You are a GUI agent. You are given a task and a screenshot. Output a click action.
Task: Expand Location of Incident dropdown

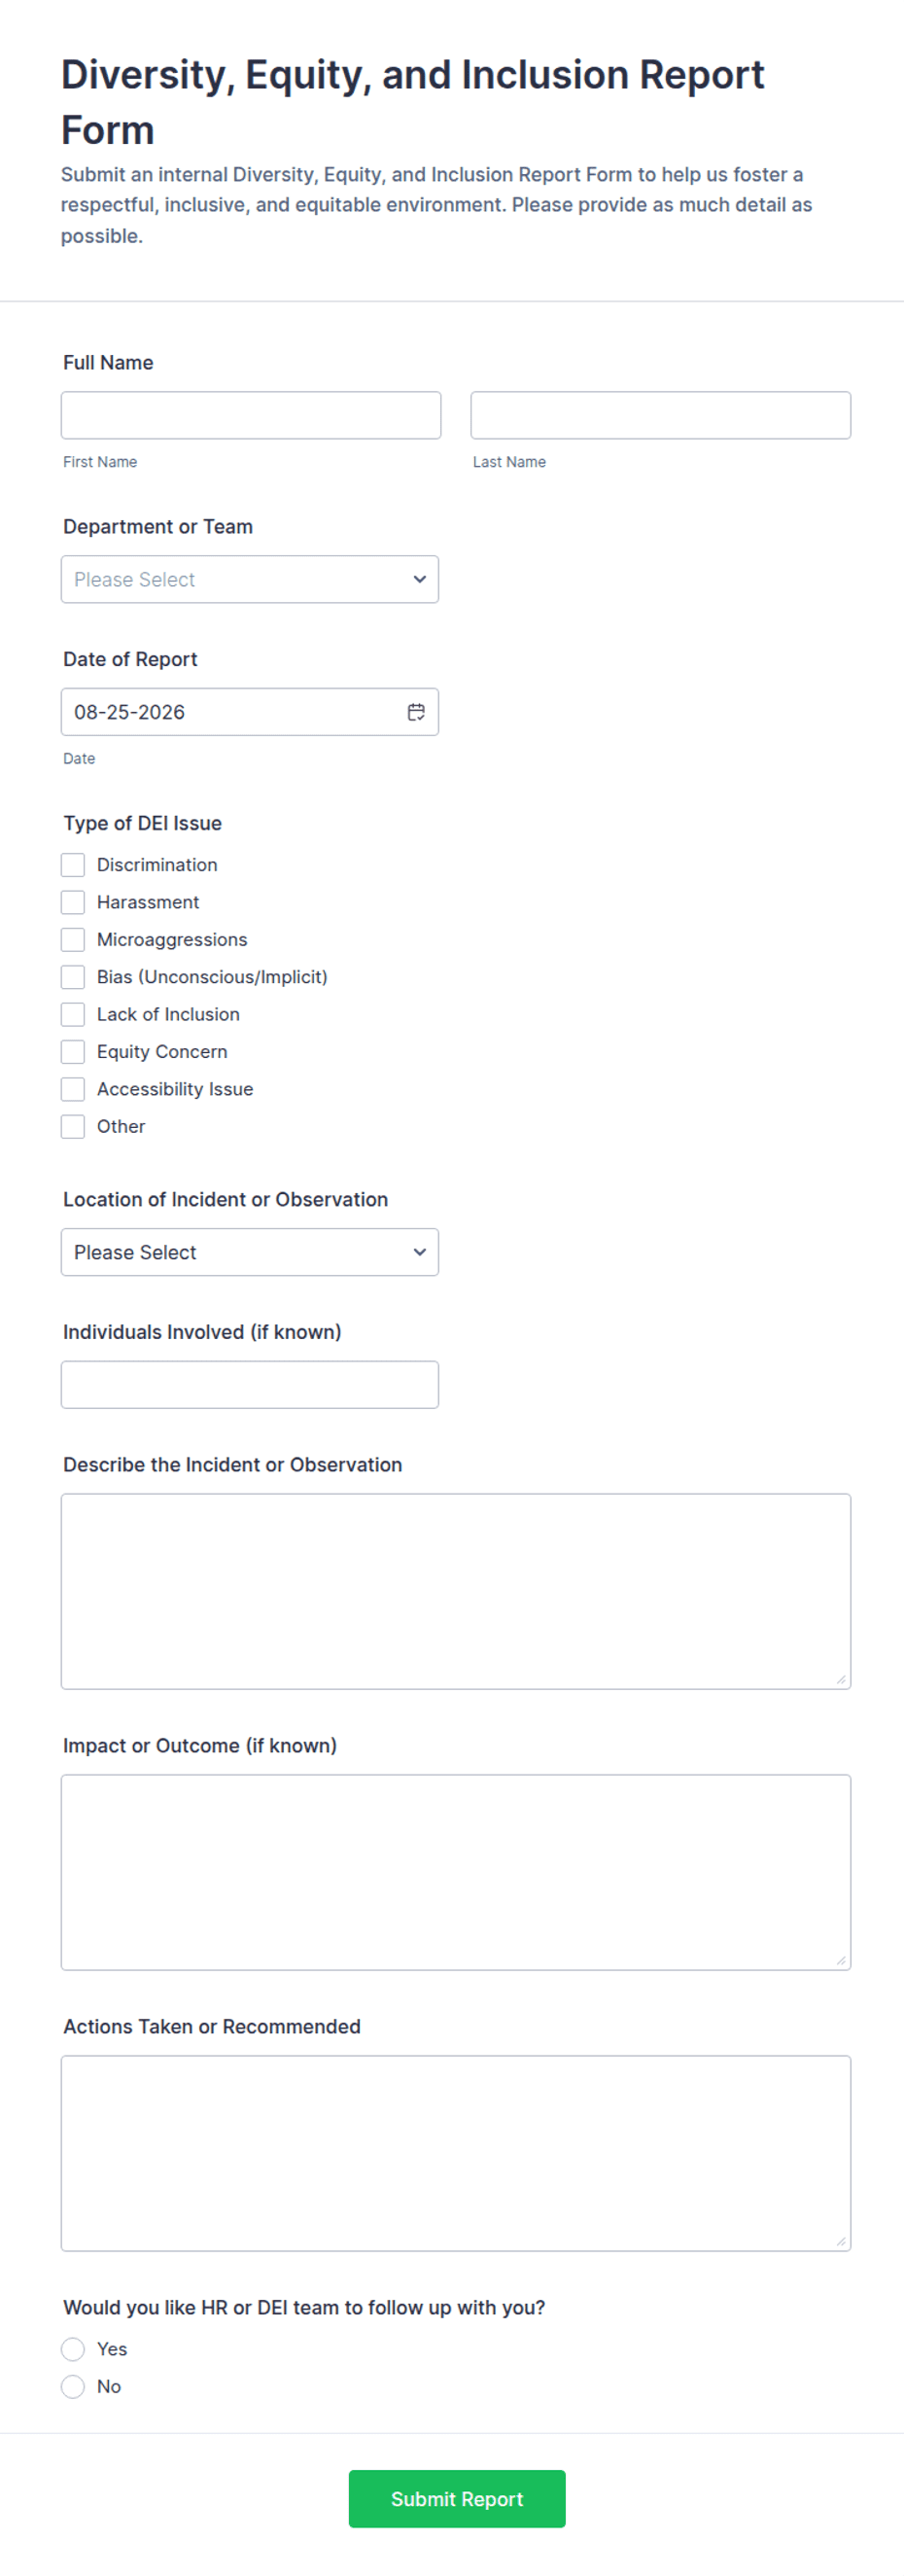coord(250,1252)
